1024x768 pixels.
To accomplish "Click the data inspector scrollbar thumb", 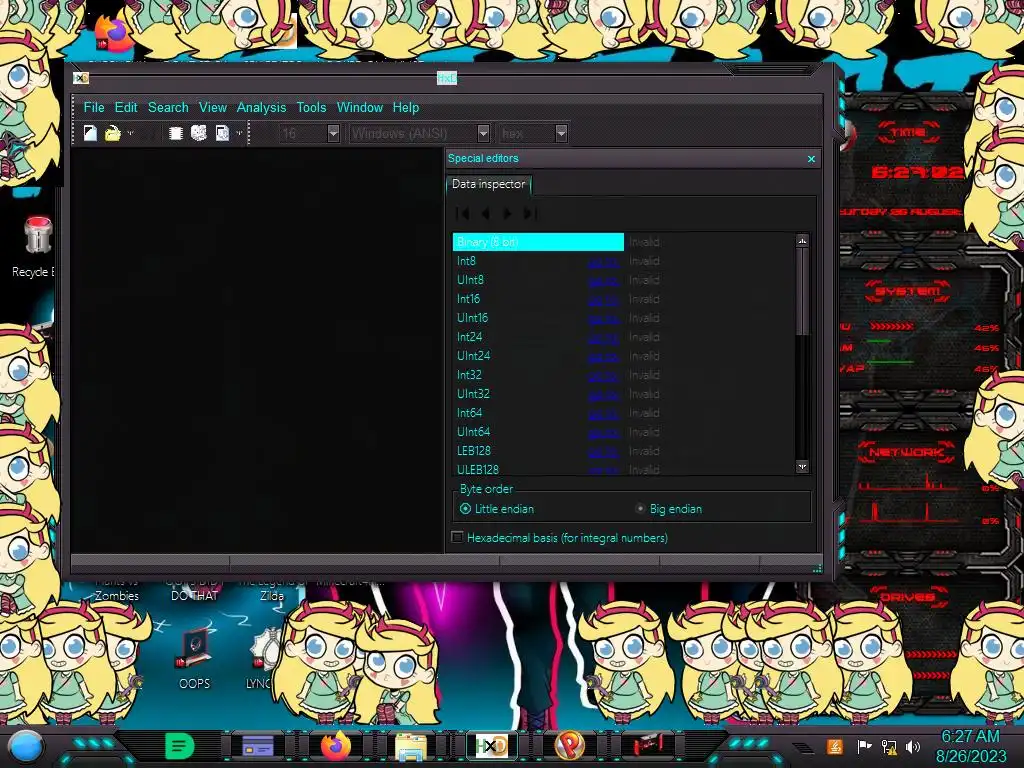I will point(802,291).
